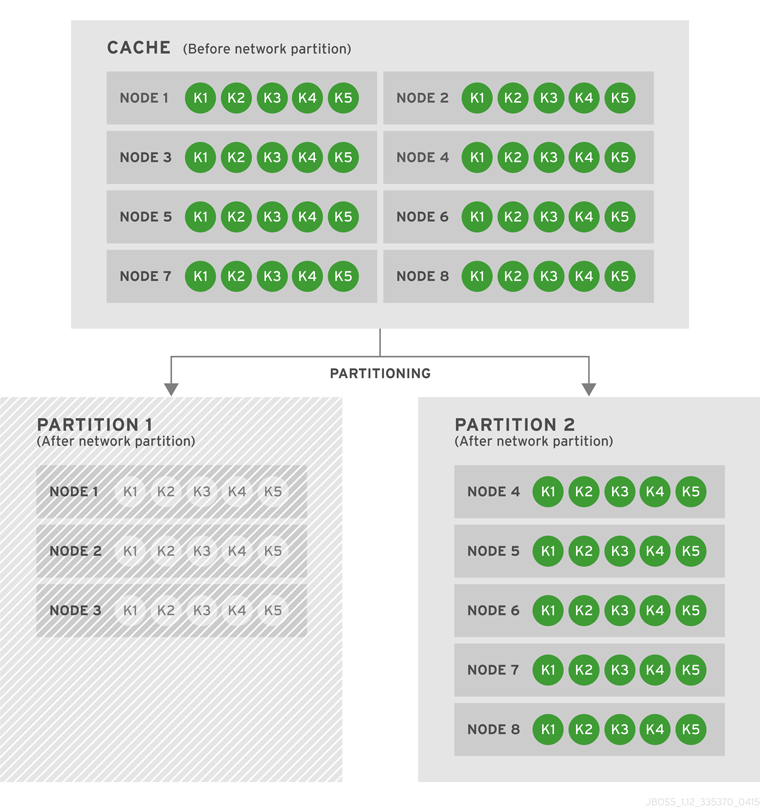Select K5 key in Cache Node 2
Viewport: 760px width, 812px height.
point(620,98)
